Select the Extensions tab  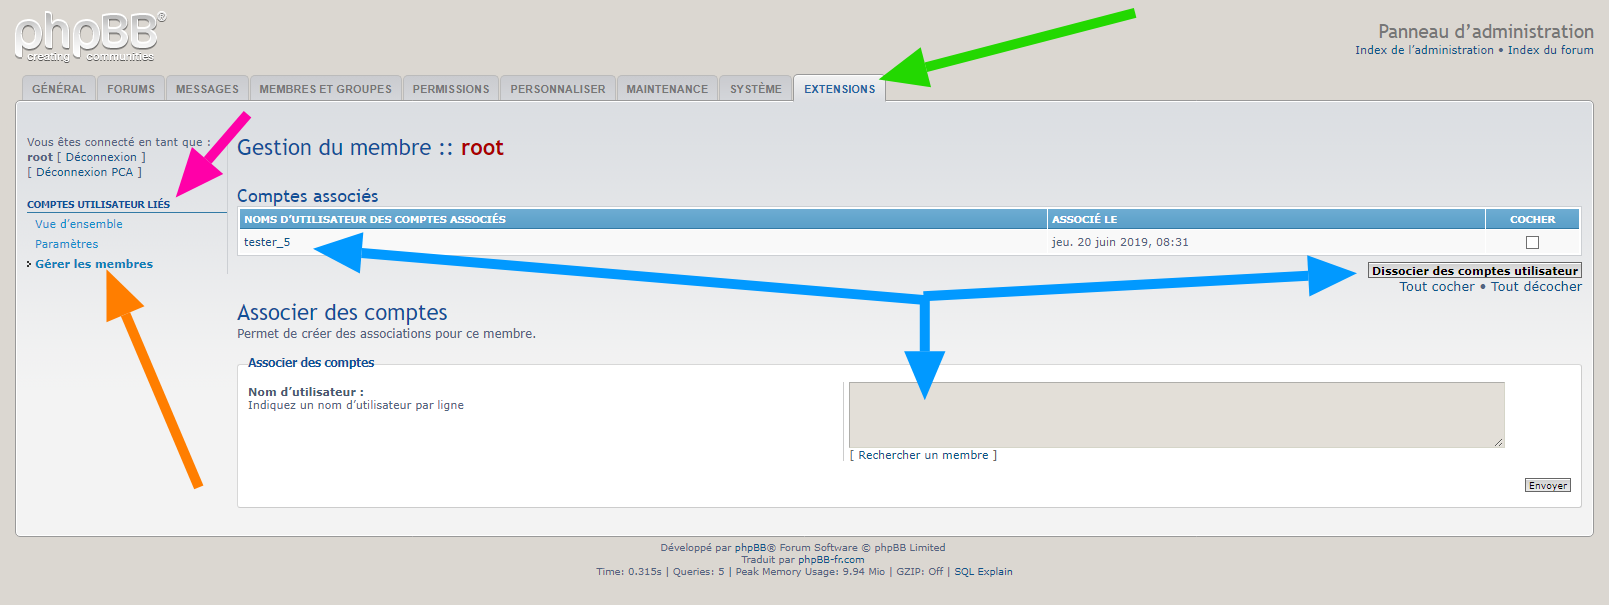click(839, 89)
